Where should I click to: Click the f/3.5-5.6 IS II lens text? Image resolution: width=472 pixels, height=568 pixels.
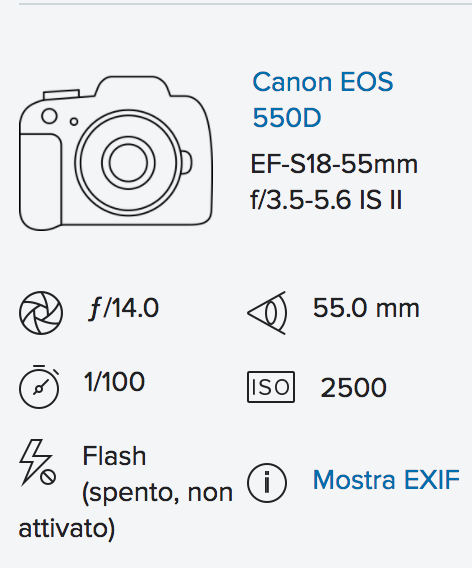326,200
